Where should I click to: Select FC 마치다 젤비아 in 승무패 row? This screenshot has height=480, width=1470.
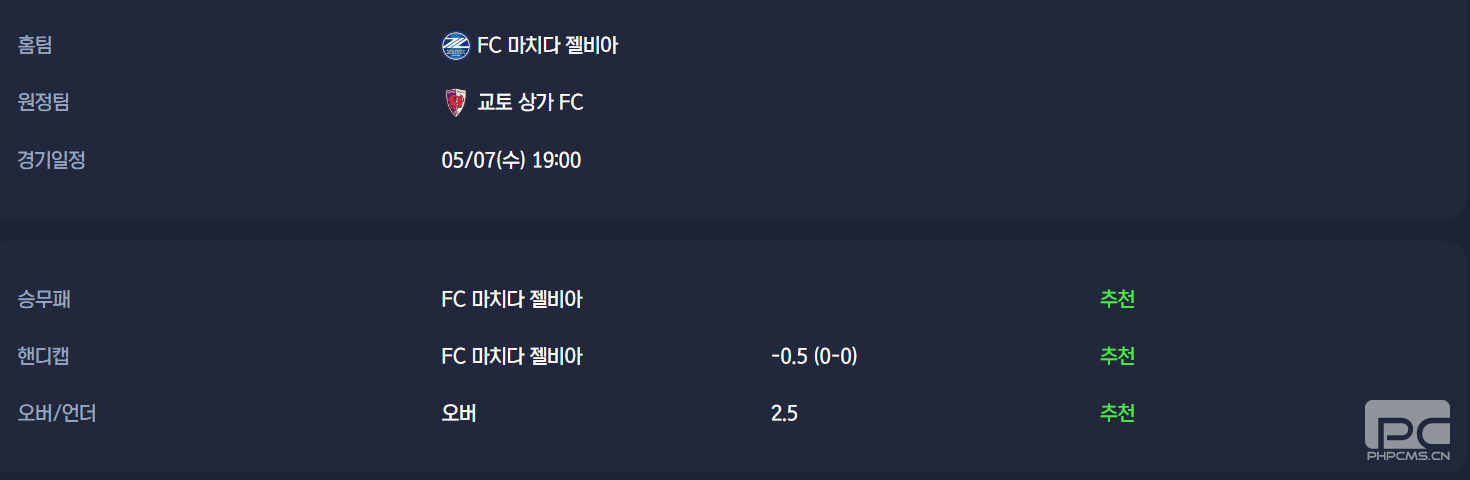click(x=512, y=299)
